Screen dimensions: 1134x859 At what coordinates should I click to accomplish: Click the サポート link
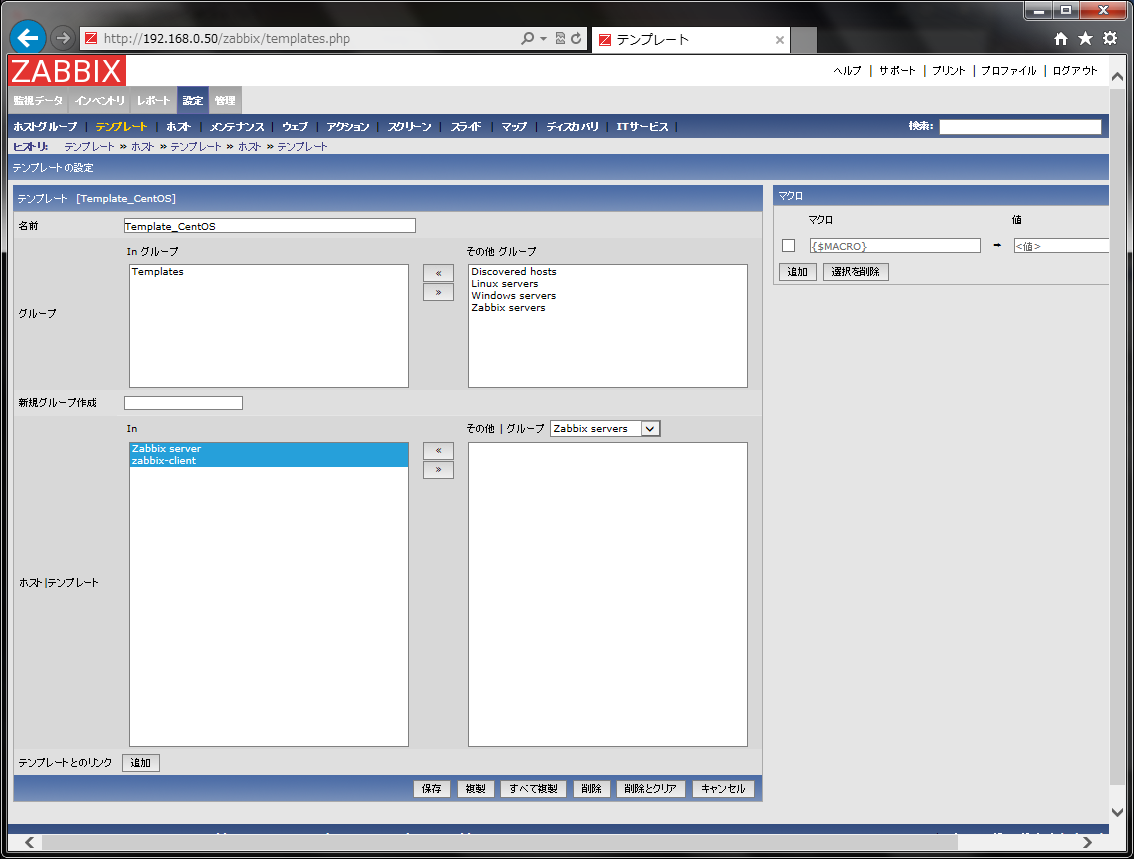897,70
